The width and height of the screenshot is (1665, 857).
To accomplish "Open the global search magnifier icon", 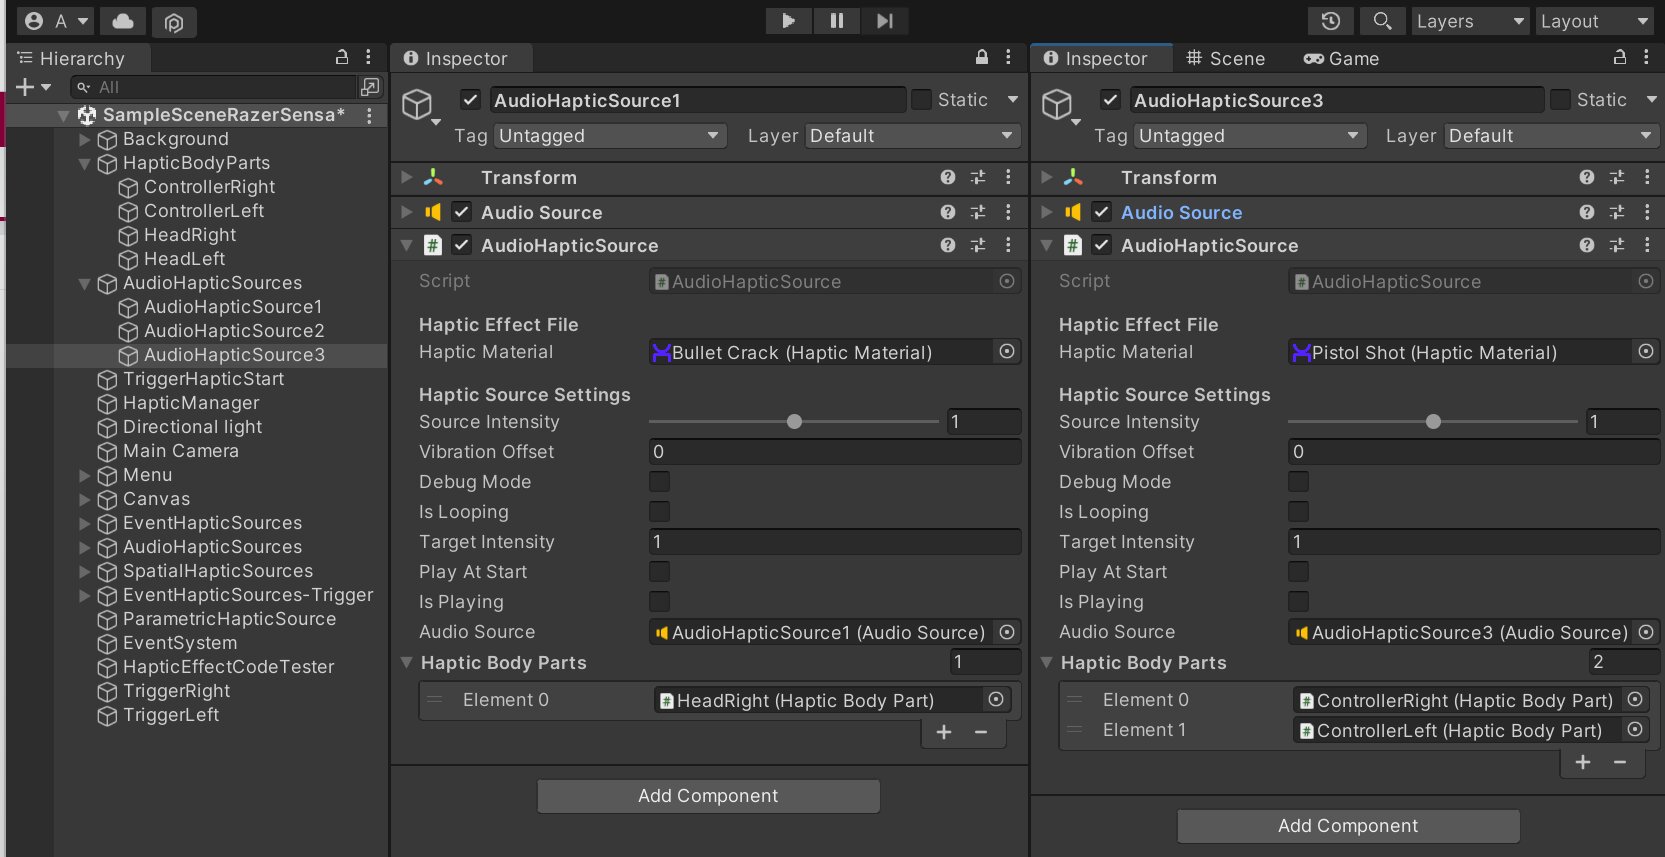I will click(1382, 21).
